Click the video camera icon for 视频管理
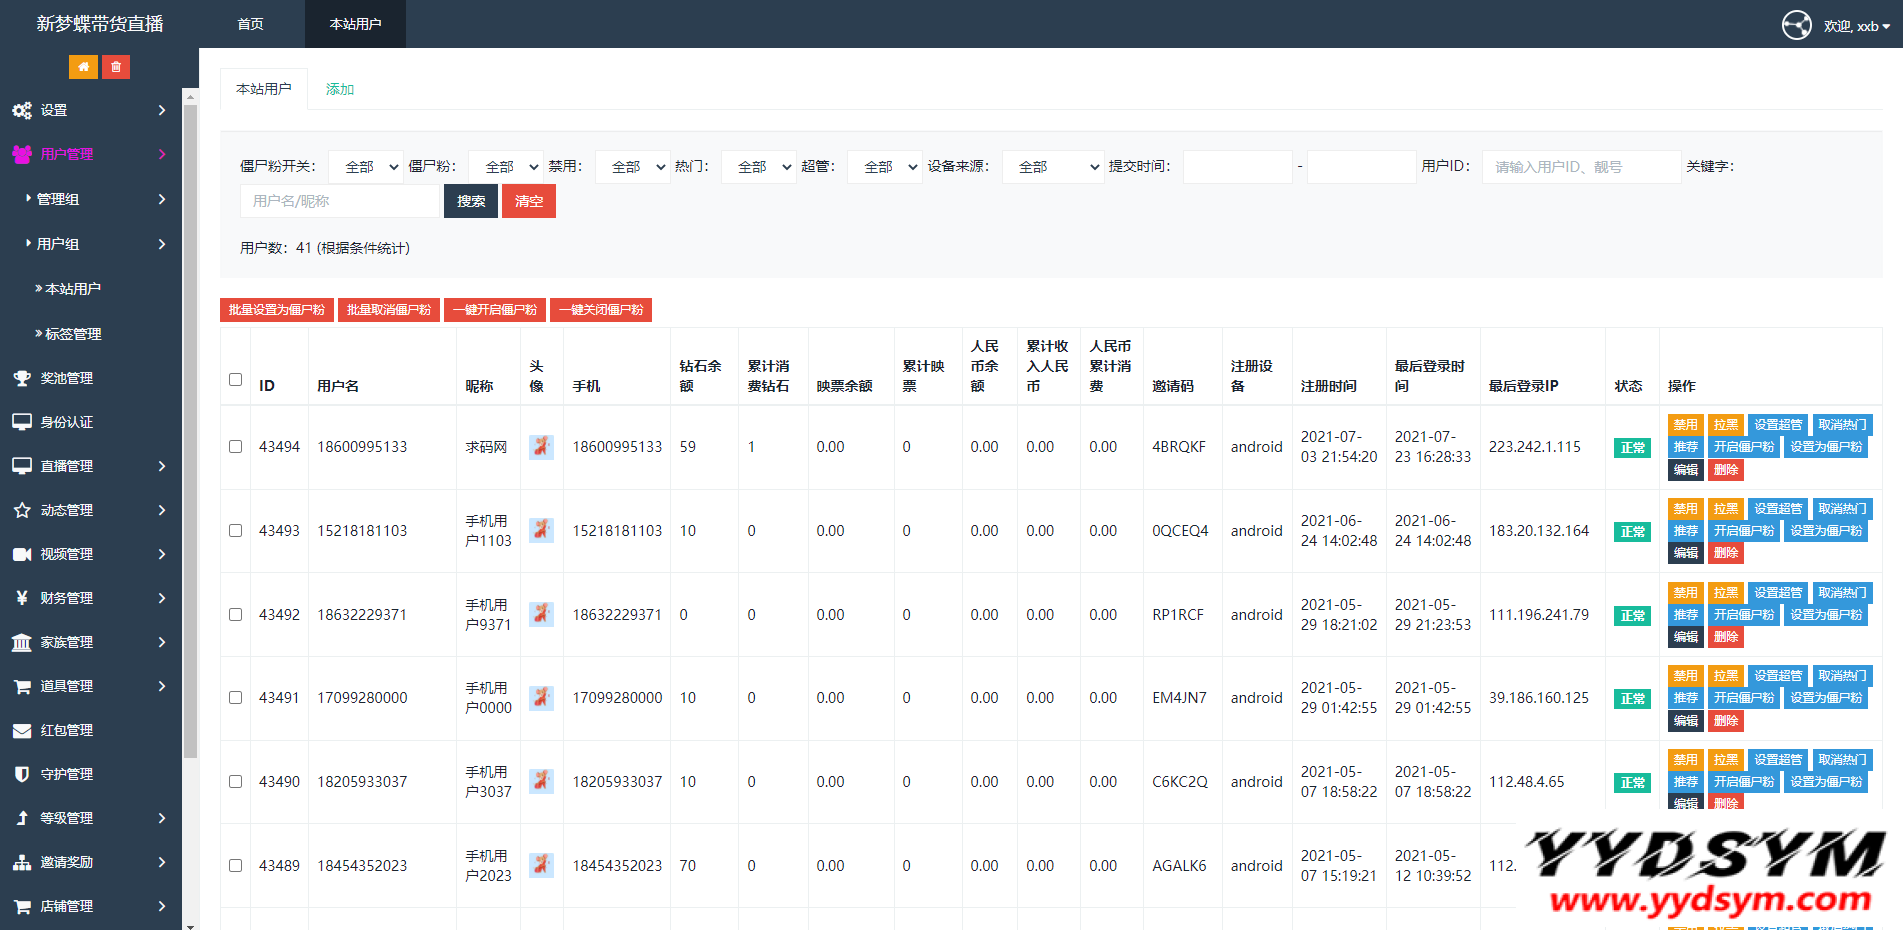The height and width of the screenshot is (930, 1903). pos(22,554)
